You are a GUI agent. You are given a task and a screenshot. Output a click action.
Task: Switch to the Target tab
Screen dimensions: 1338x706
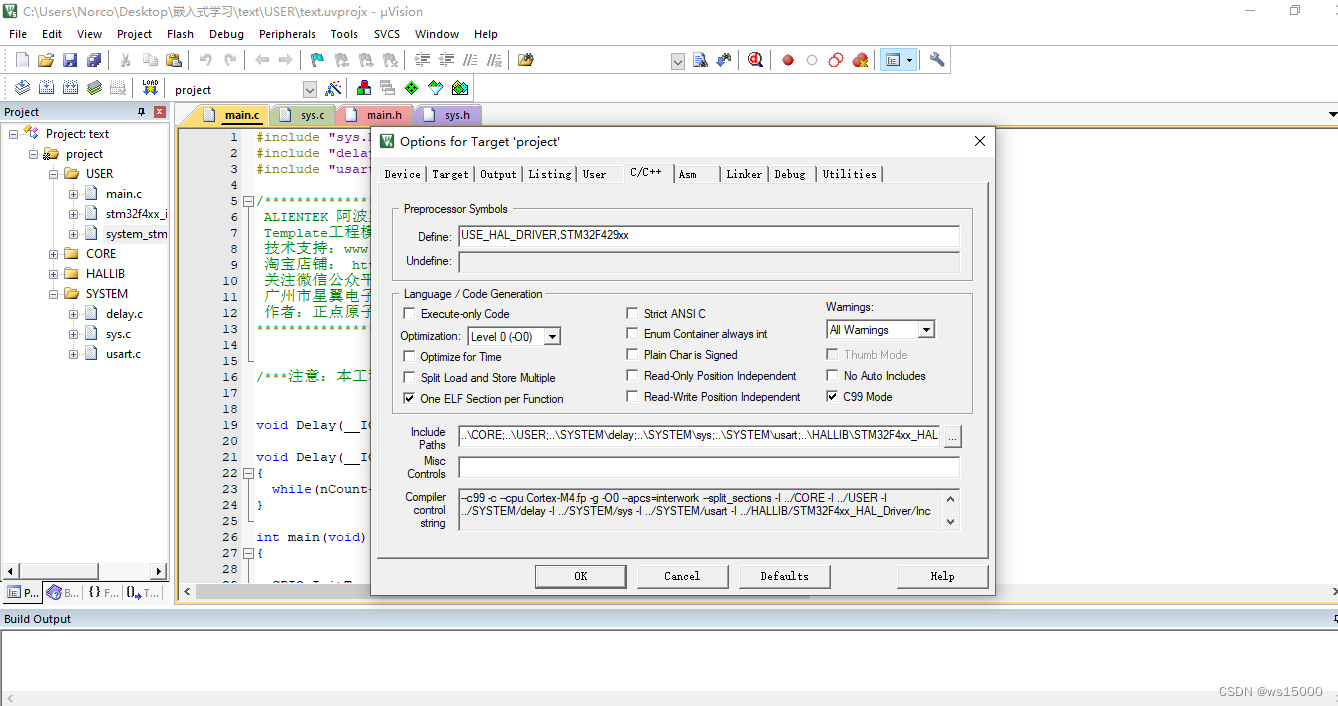(450, 174)
